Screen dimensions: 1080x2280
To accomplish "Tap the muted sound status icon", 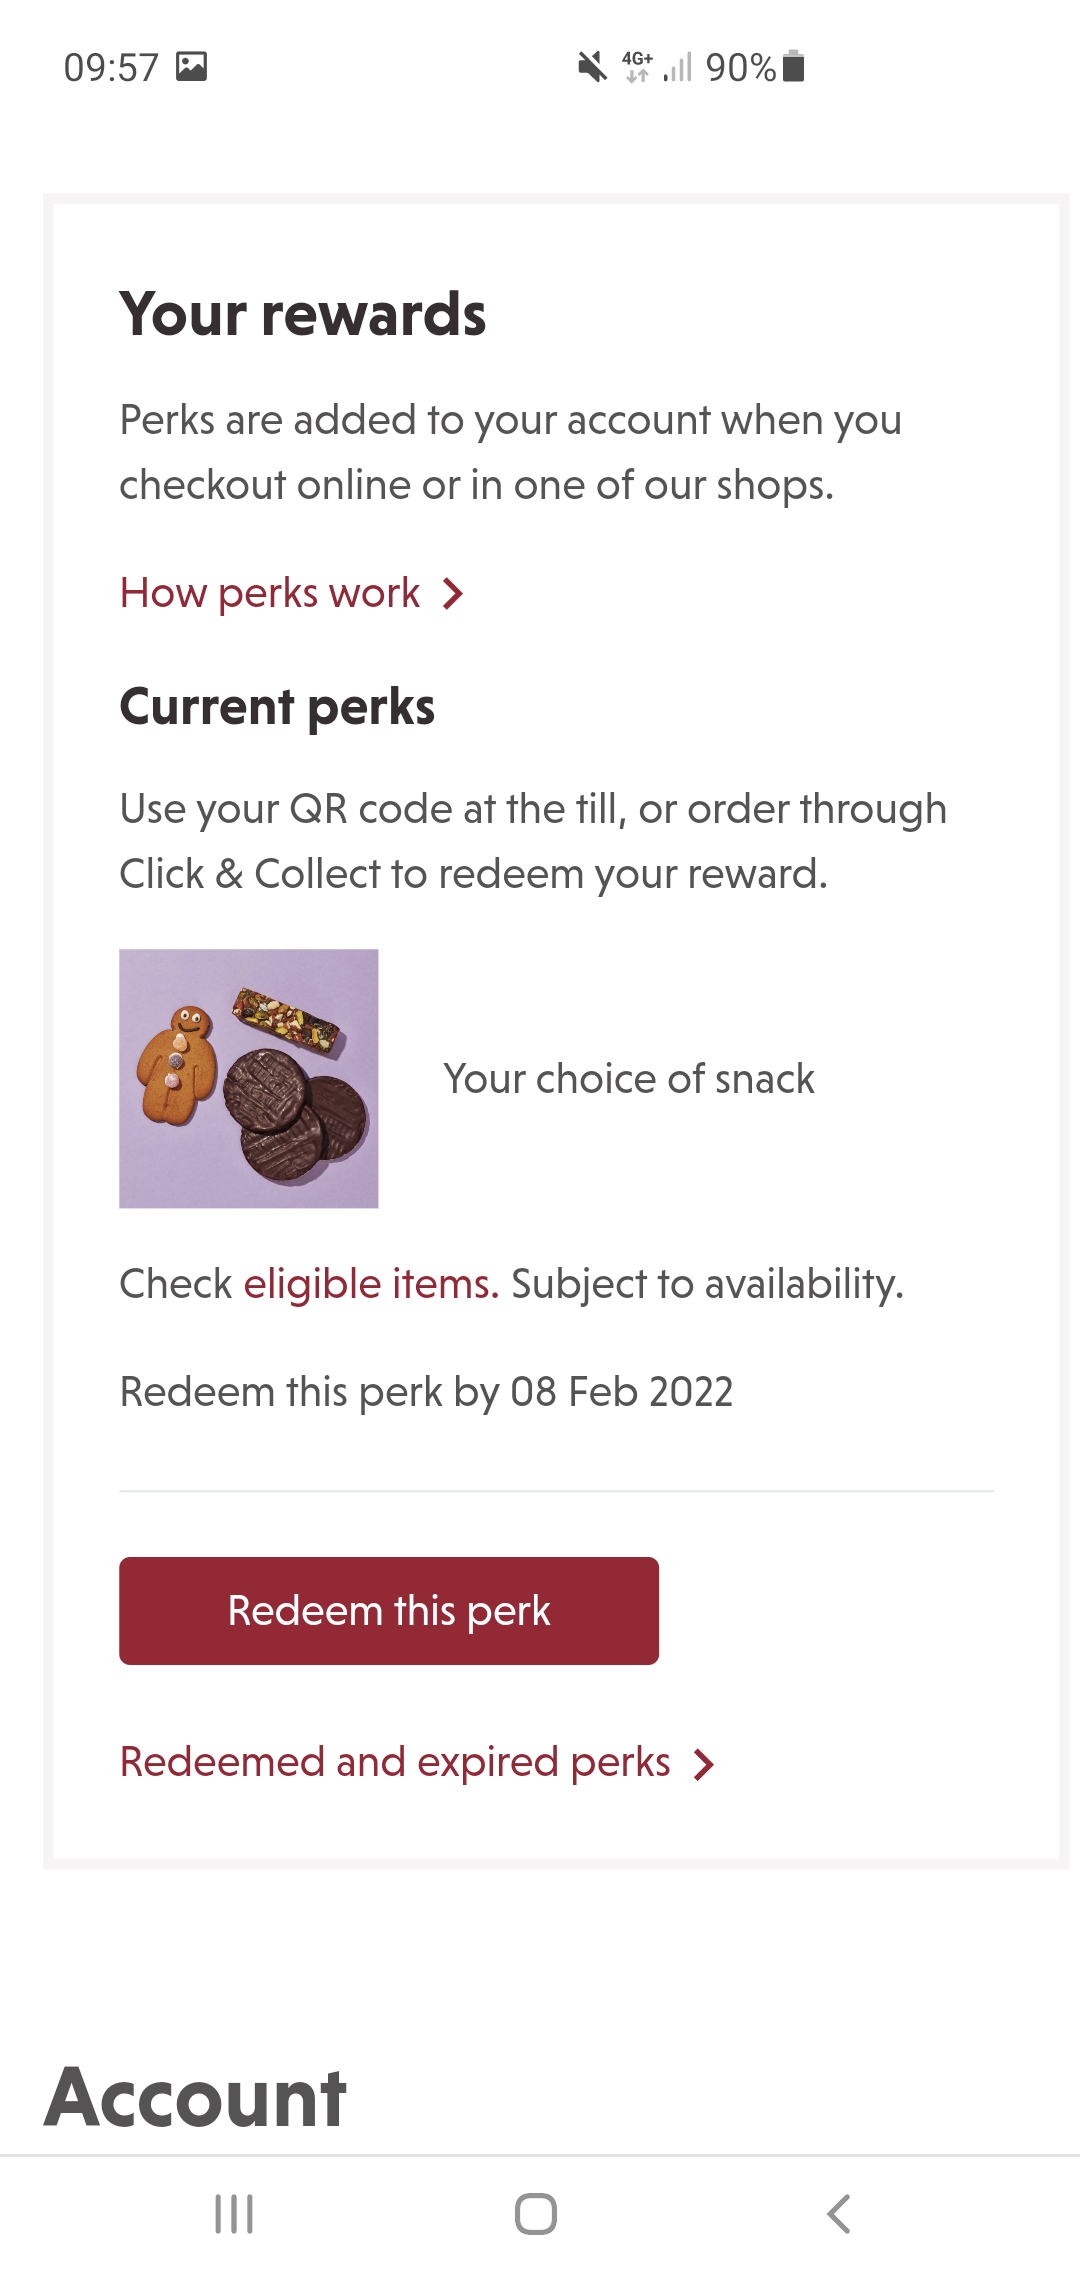I will pyautogui.click(x=592, y=67).
